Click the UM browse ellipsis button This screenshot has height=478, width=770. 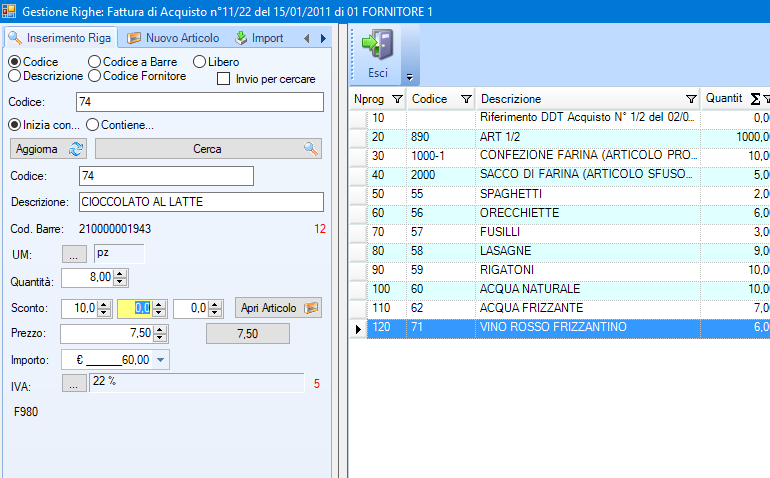pyautogui.click(x=74, y=255)
